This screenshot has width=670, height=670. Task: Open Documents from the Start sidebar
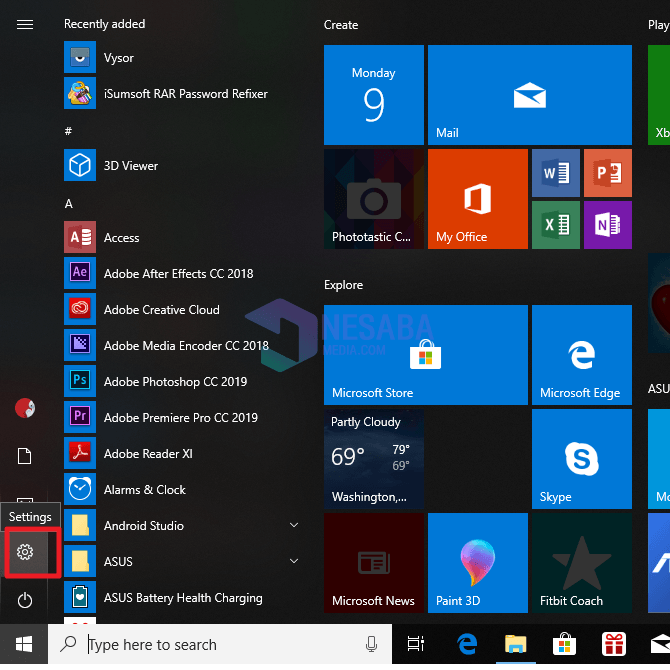point(24,456)
